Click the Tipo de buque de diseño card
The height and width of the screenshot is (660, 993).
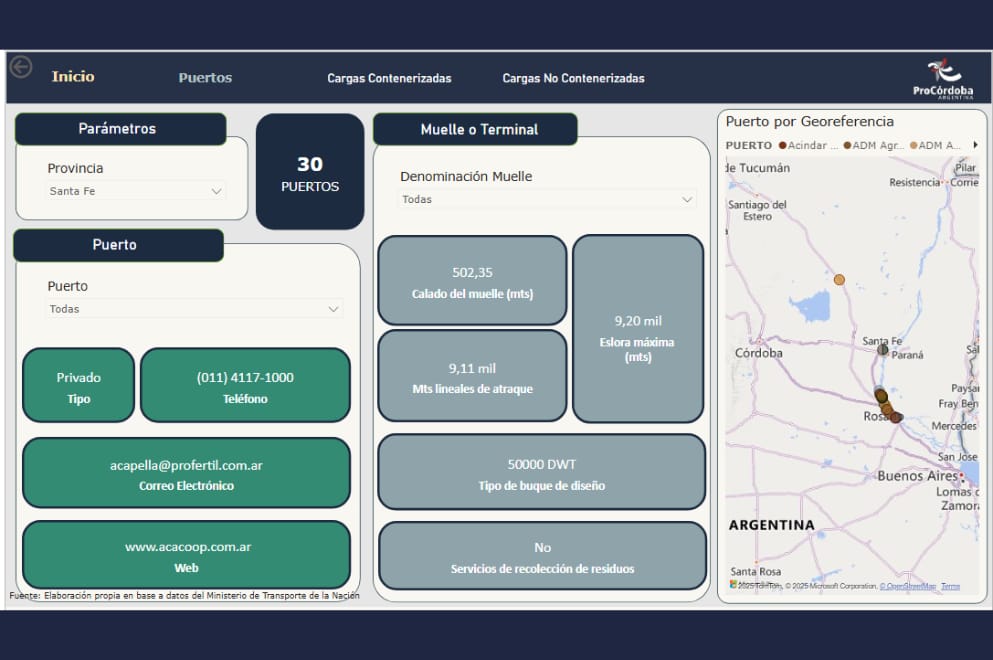[541, 472]
